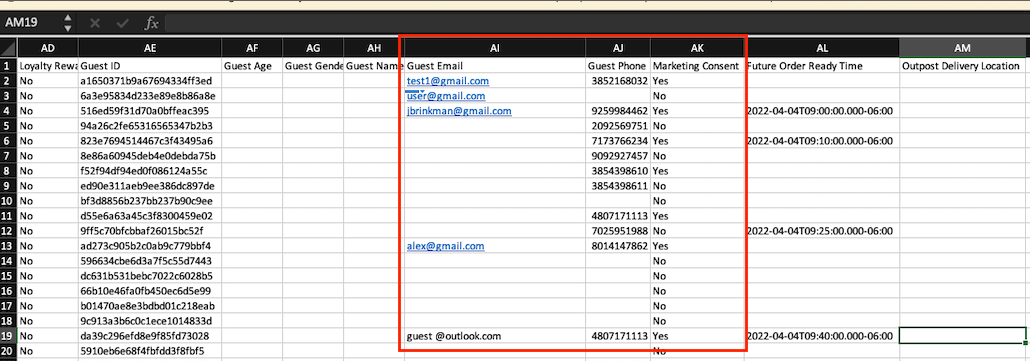Select column AJ header

click(x=617, y=48)
